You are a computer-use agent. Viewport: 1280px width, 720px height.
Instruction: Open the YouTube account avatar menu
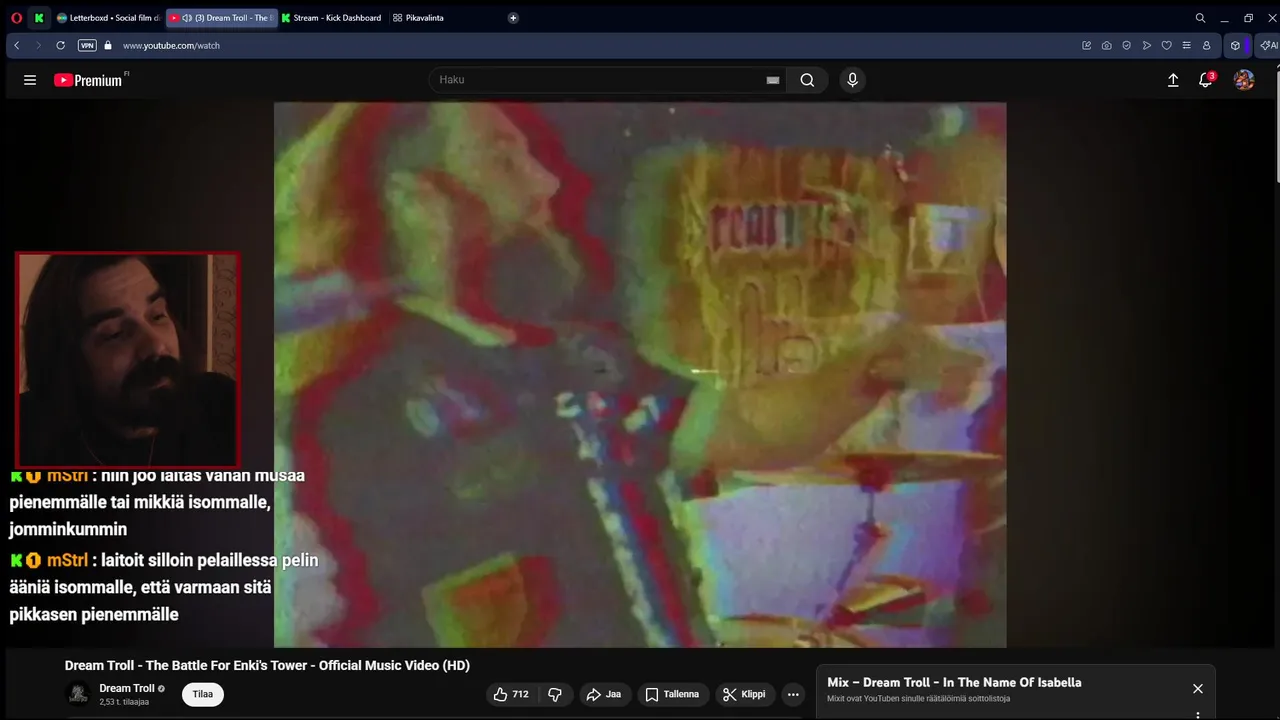pos(1244,80)
